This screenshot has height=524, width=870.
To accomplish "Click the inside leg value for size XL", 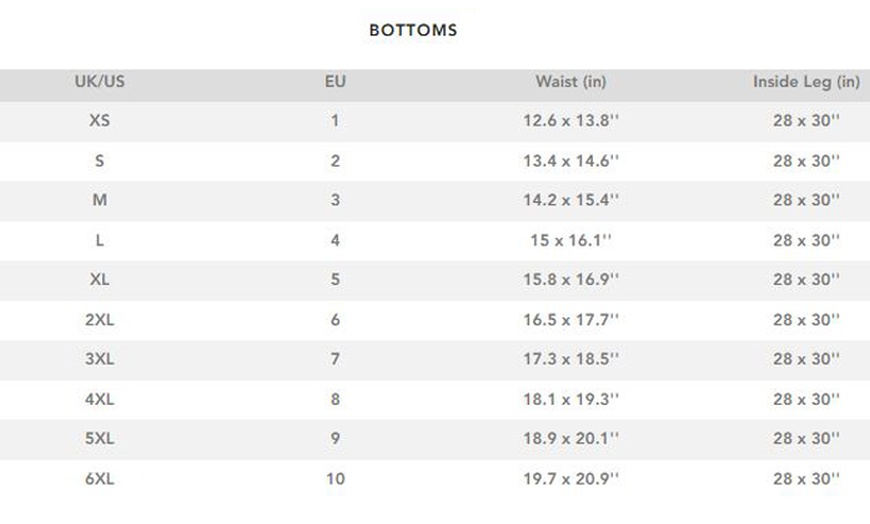I will click(806, 280).
